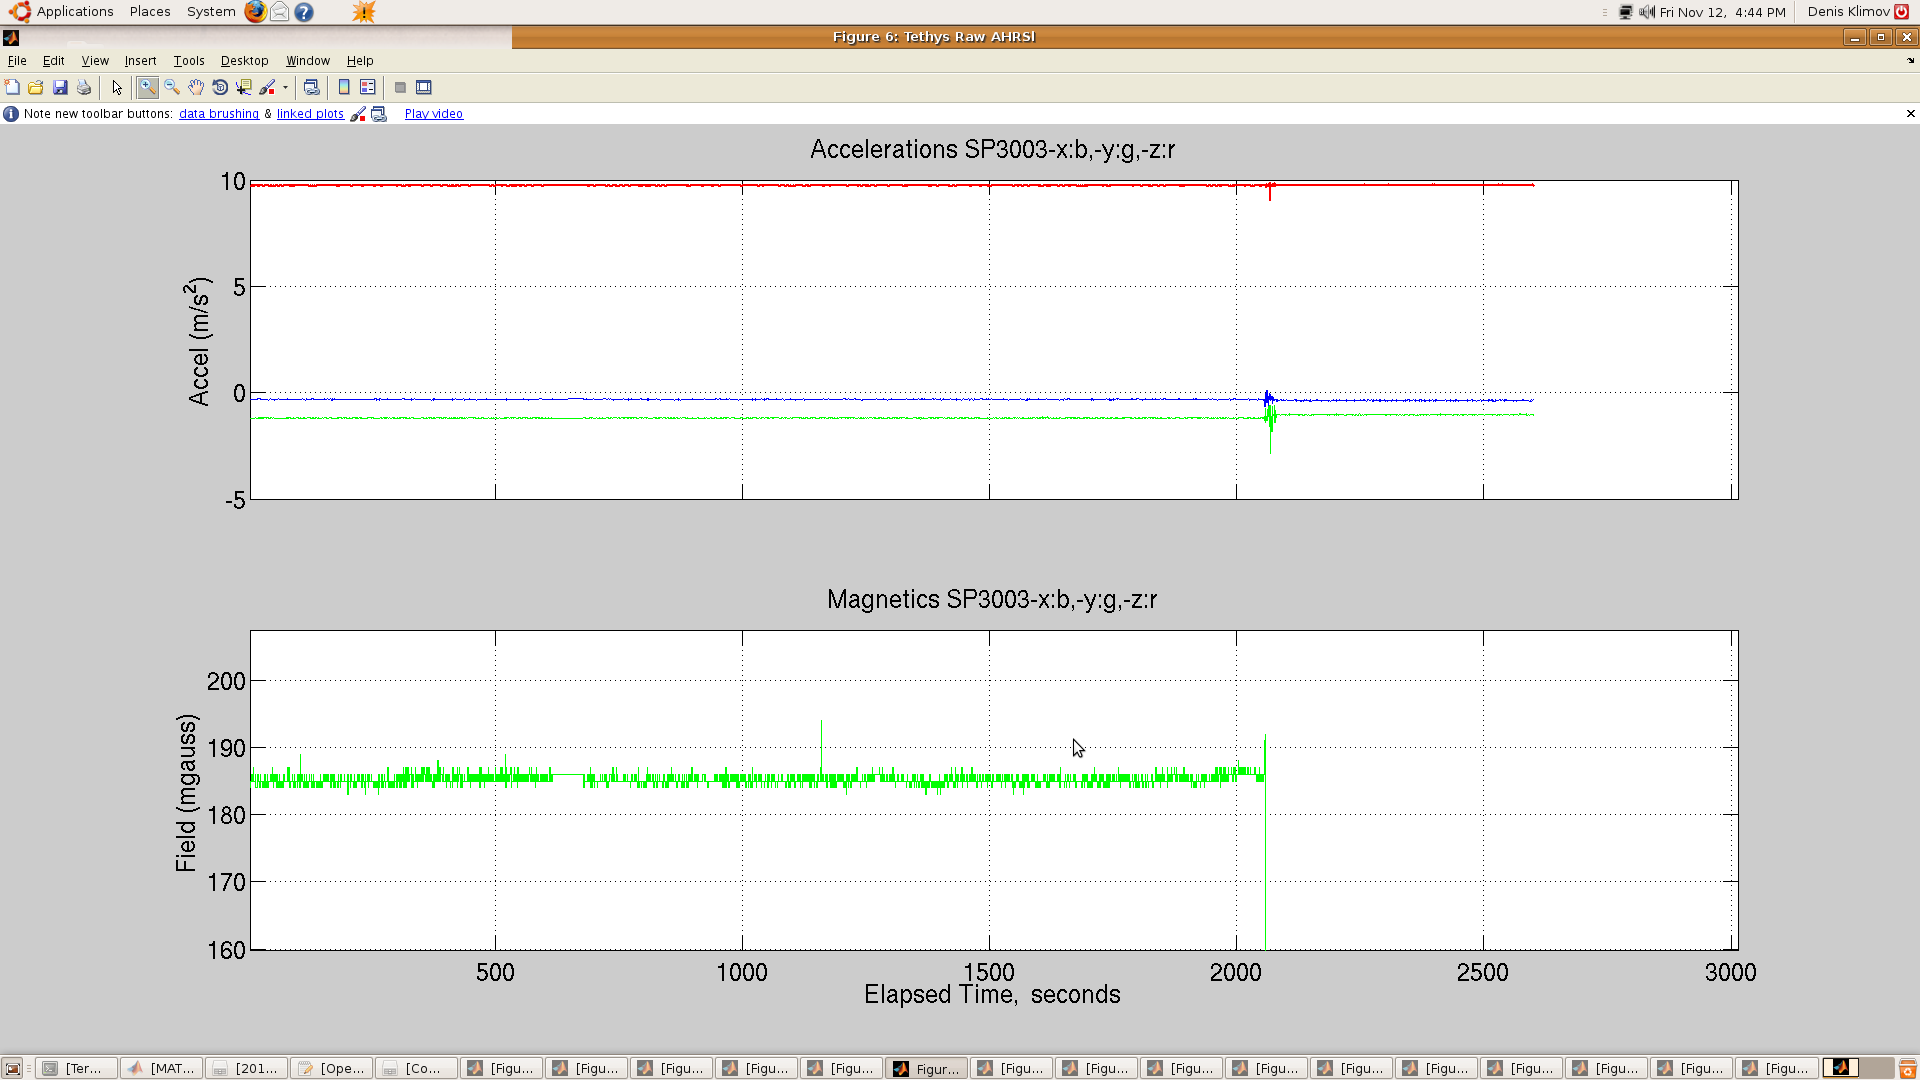Open the Edit menu

click(54, 61)
